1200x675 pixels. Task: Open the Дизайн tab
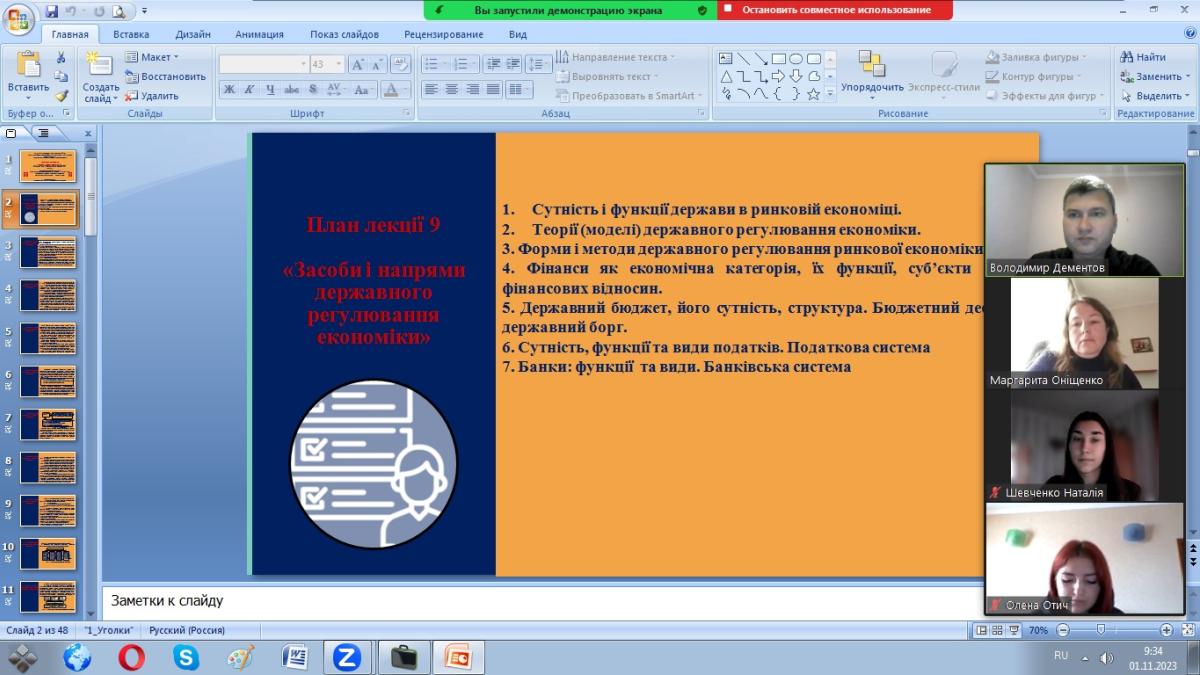pyautogui.click(x=193, y=34)
